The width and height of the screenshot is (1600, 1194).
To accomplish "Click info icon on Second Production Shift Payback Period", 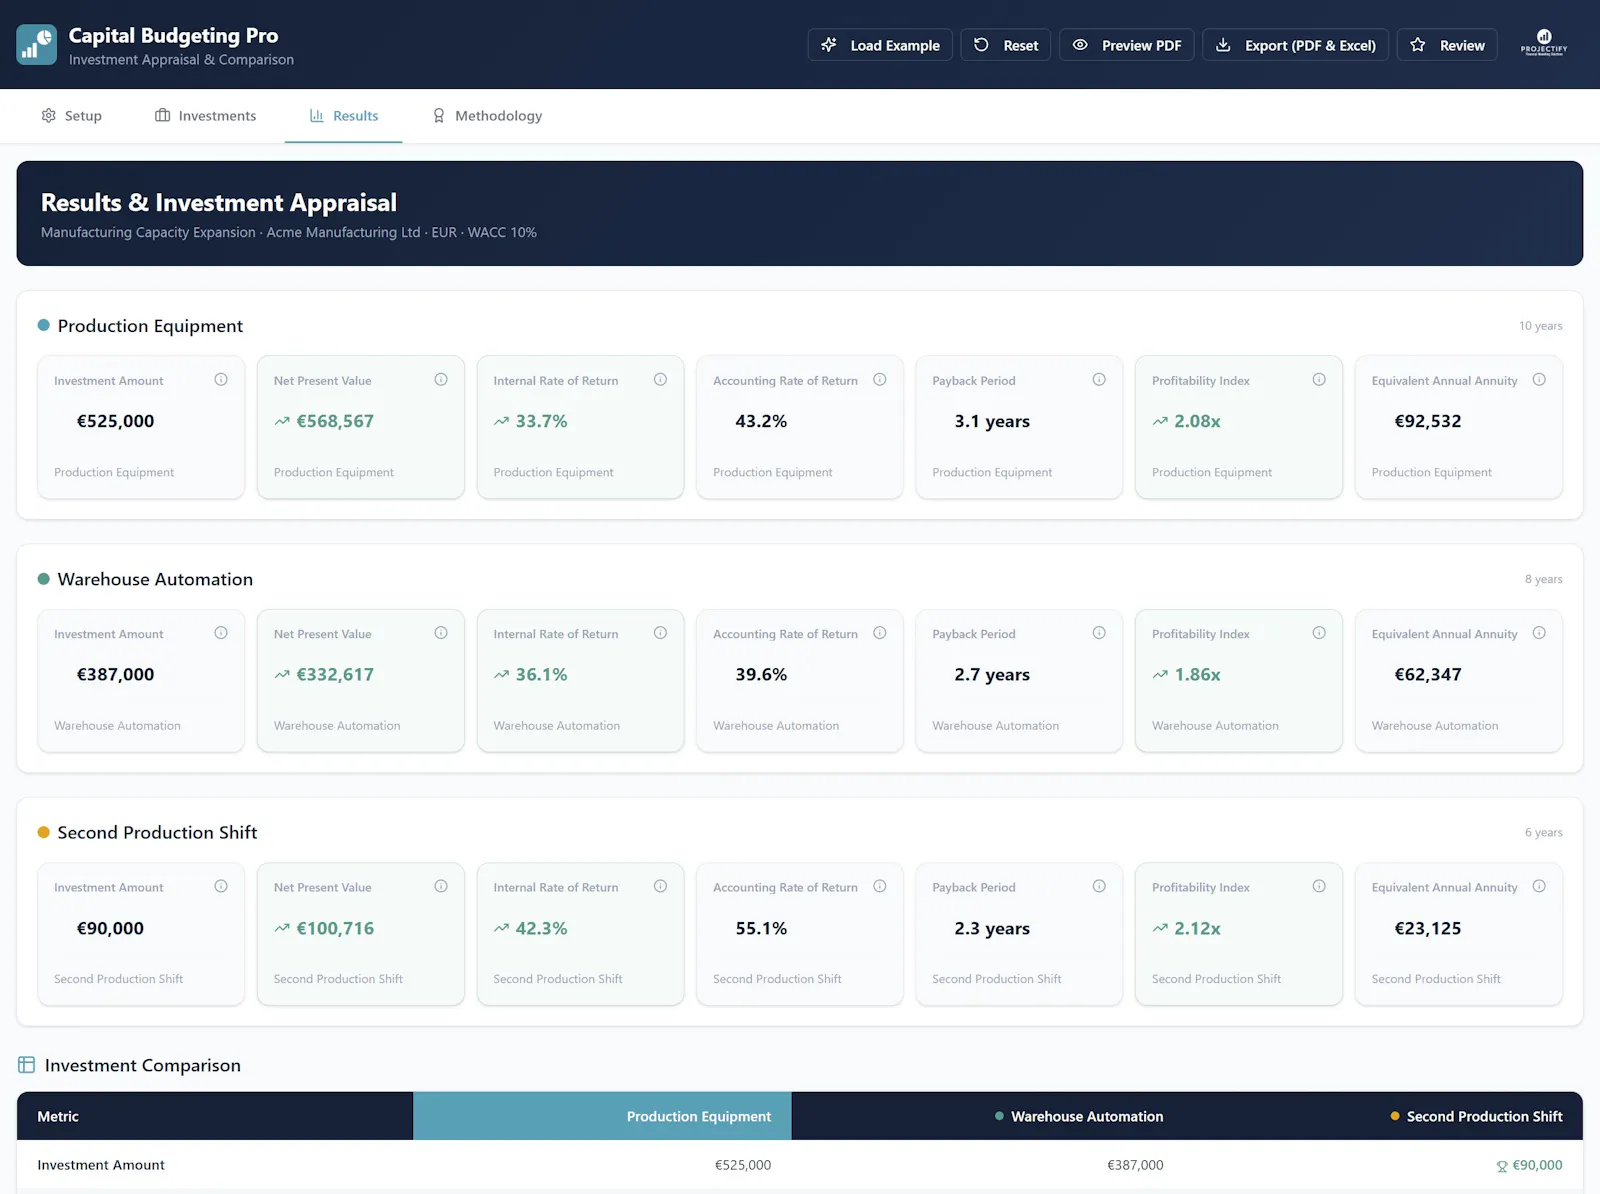I will [x=1099, y=886].
